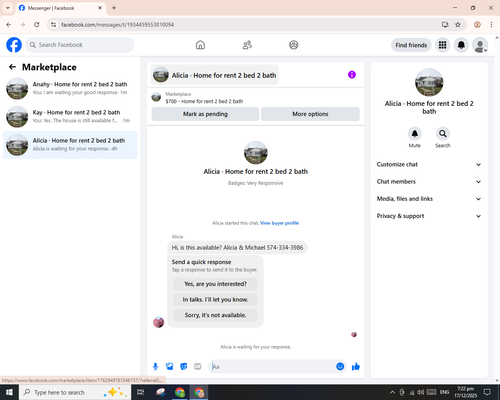Open the Friends icon in top navigation
The width and height of the screenshot is (500, 400).
pos(247,45)
